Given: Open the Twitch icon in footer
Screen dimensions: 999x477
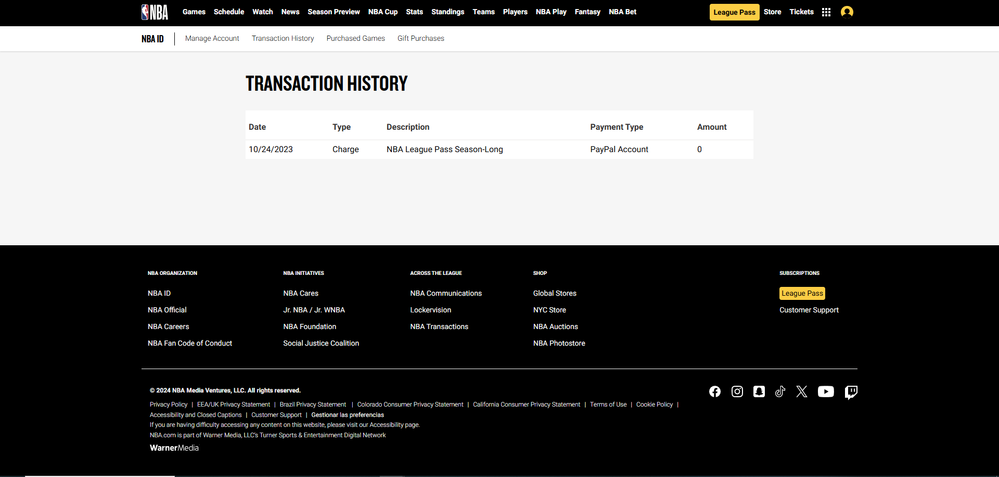Looking at the screenshot, I should [851, 392].
